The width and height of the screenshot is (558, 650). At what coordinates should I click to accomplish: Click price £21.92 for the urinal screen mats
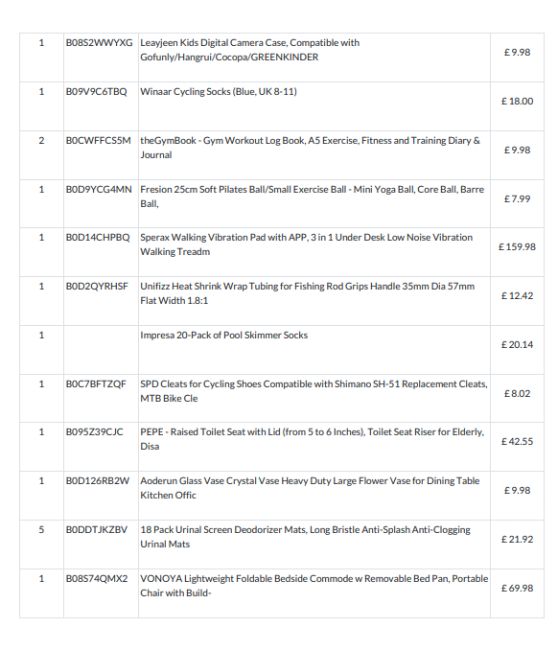[517, 540]
